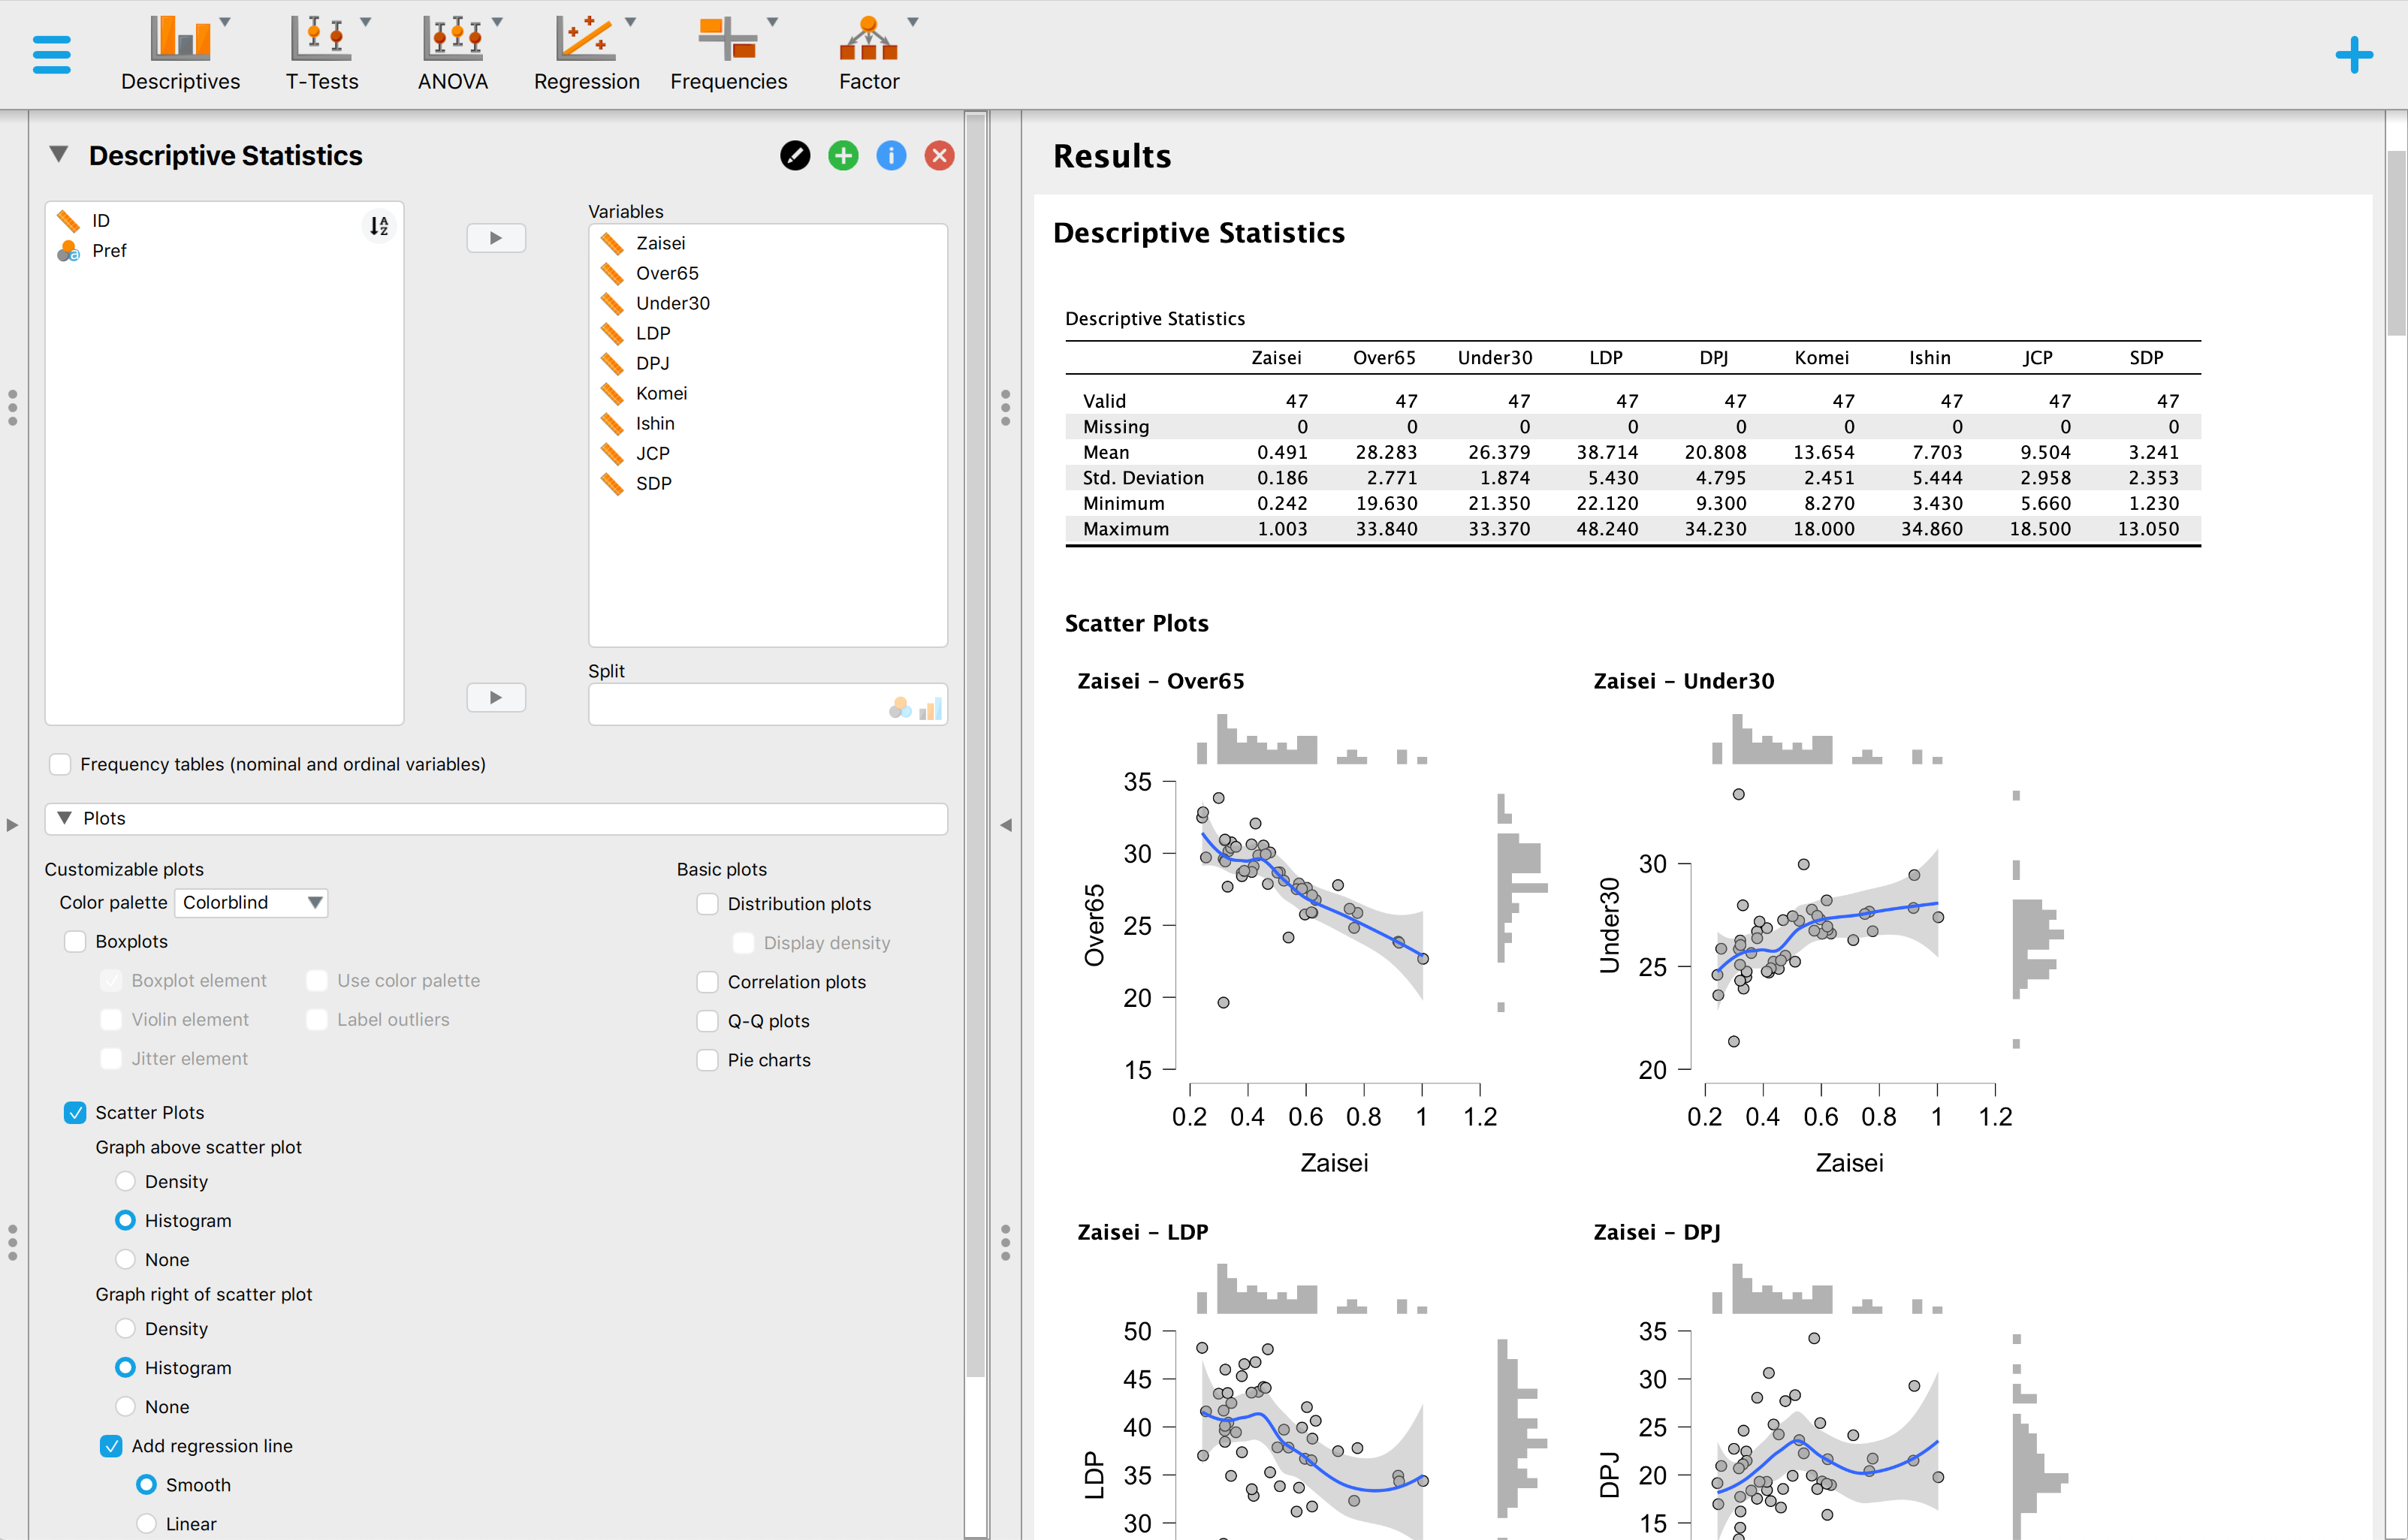Click the Descriptive Statistics results heading

1198,233
